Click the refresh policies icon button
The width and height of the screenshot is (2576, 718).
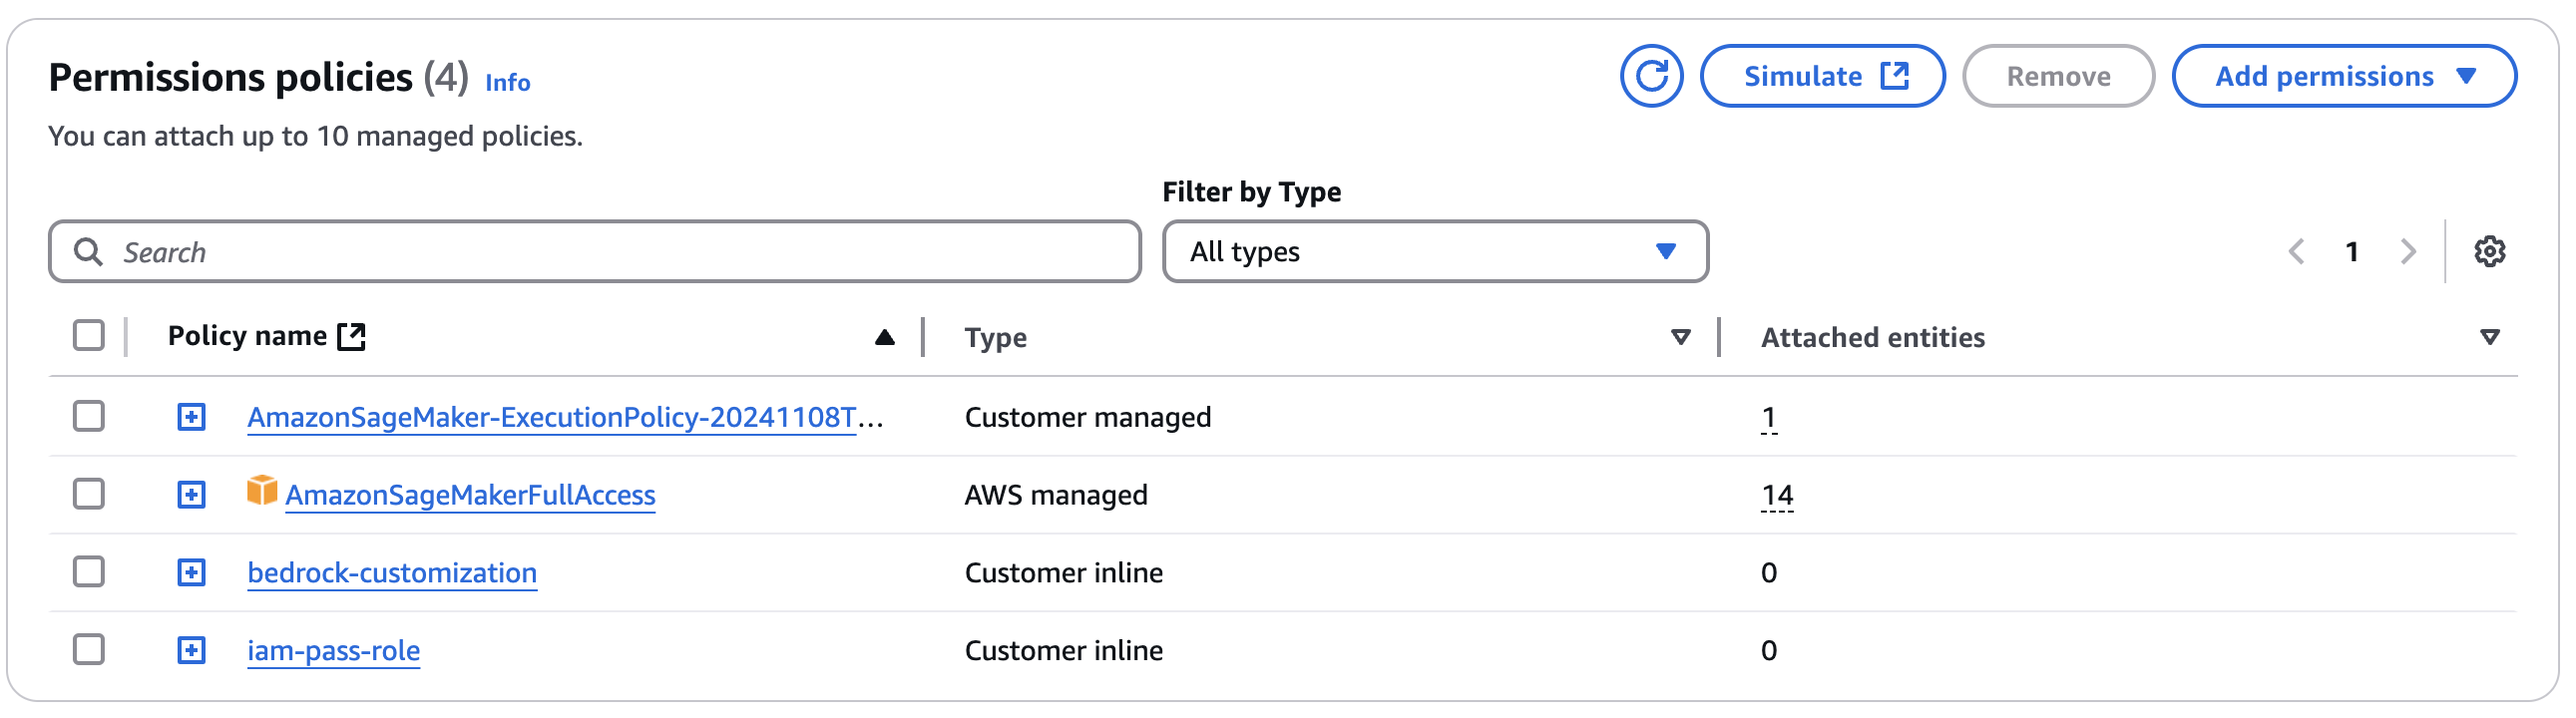point(1650,76)
